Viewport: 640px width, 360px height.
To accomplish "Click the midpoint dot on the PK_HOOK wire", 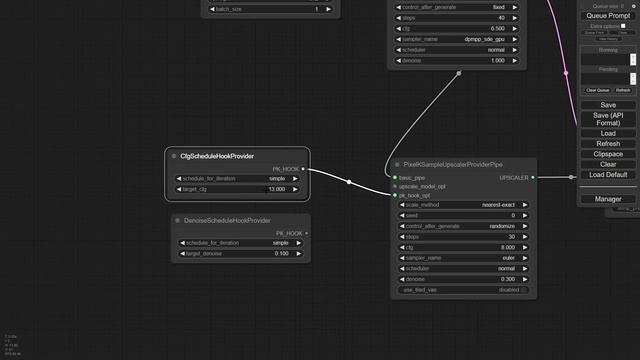I will [349, 182].
